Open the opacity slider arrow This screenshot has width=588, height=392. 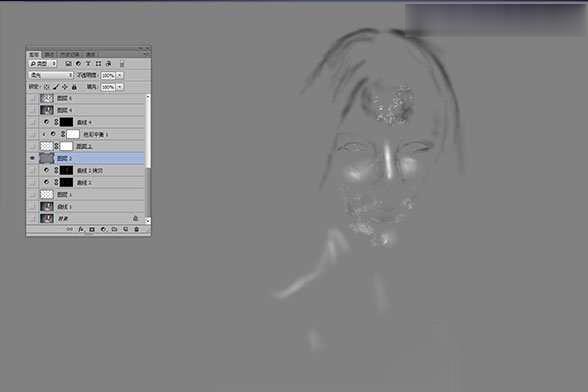(119, 76)
